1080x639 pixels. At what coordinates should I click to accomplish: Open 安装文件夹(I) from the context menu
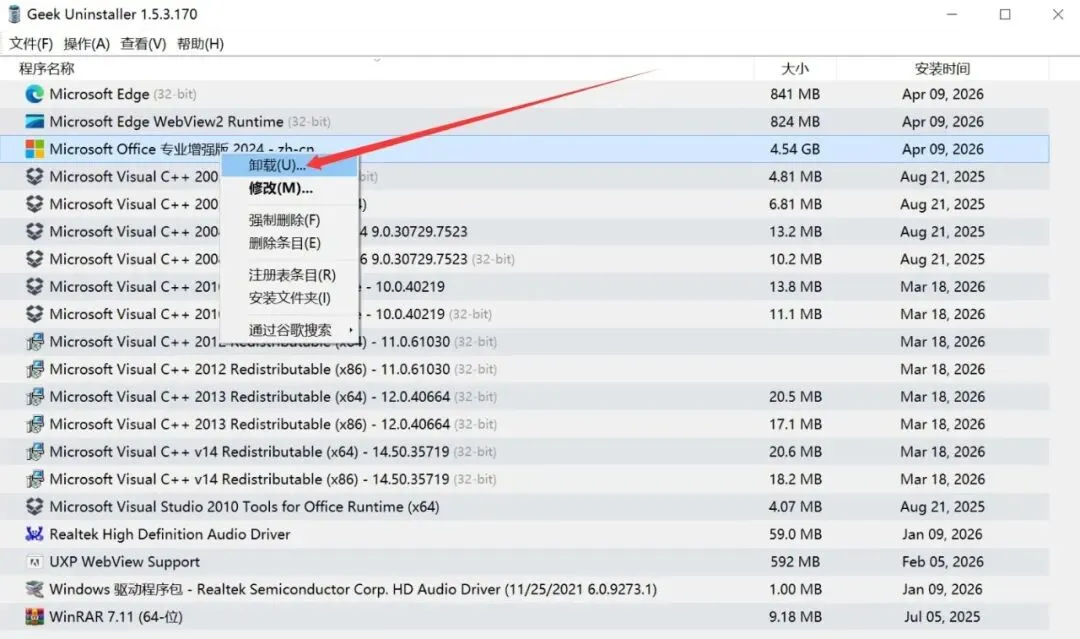pos(289,298)
